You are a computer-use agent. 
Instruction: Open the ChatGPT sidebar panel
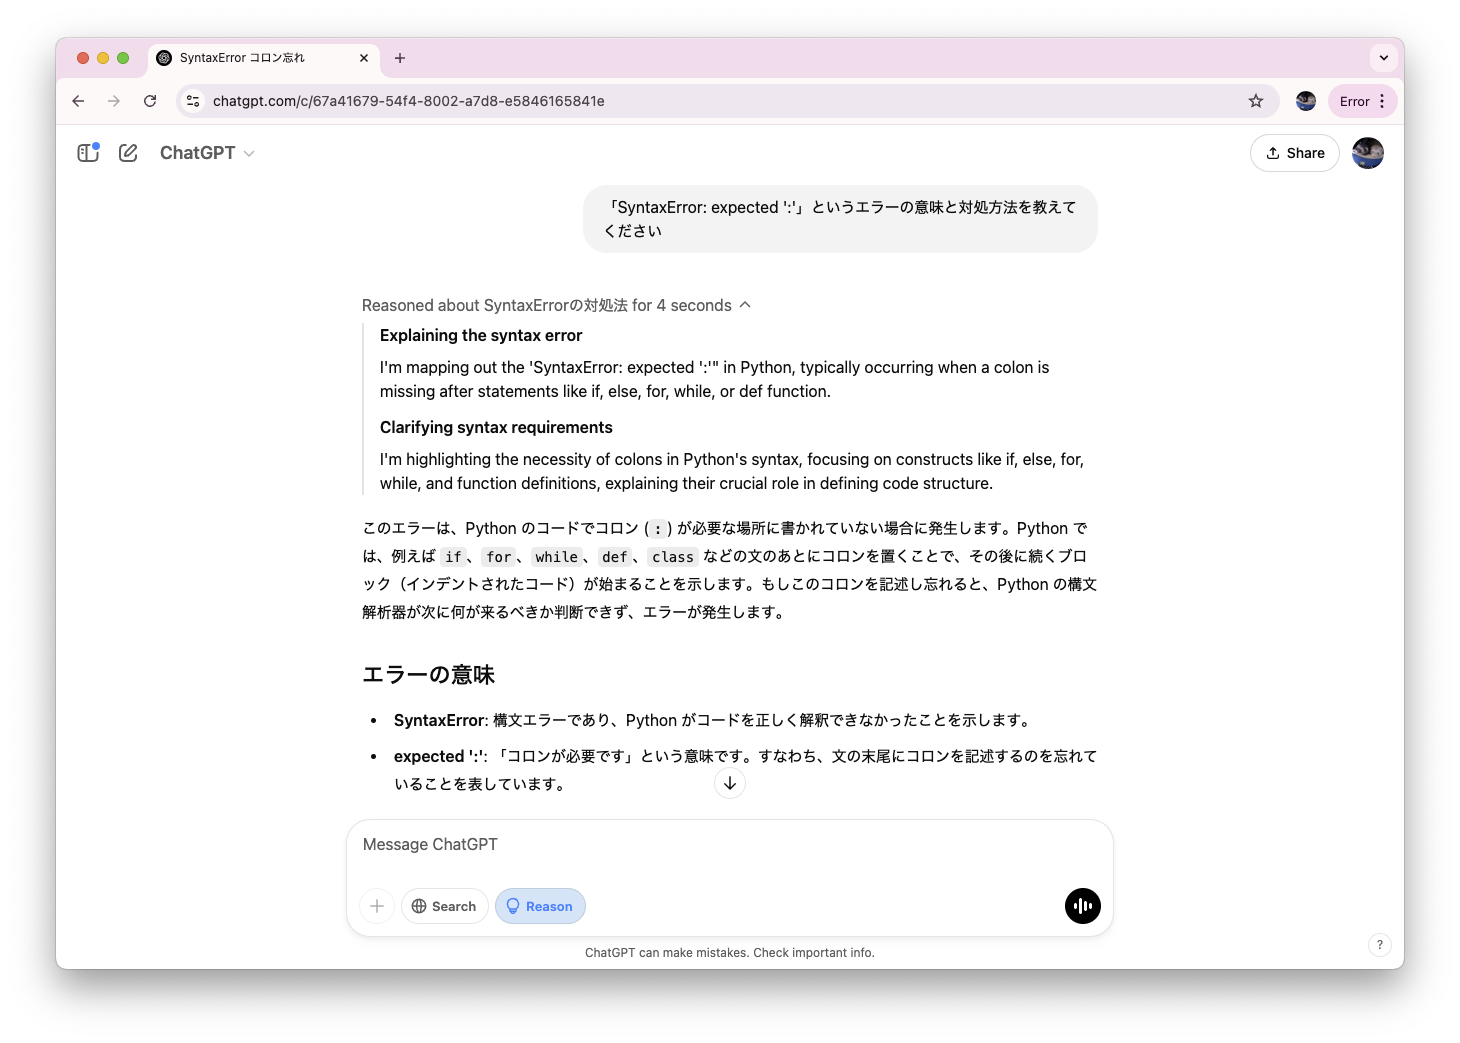[x=88, y=152]
